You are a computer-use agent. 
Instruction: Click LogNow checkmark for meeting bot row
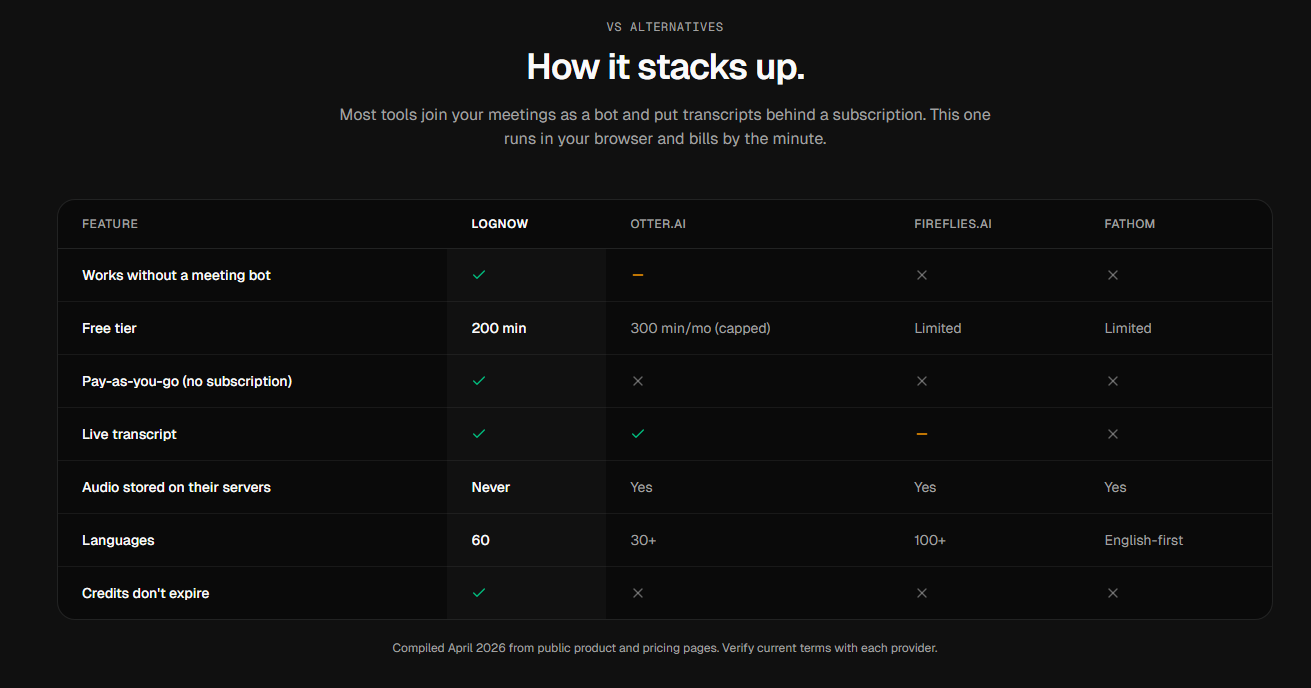[479, 275]
